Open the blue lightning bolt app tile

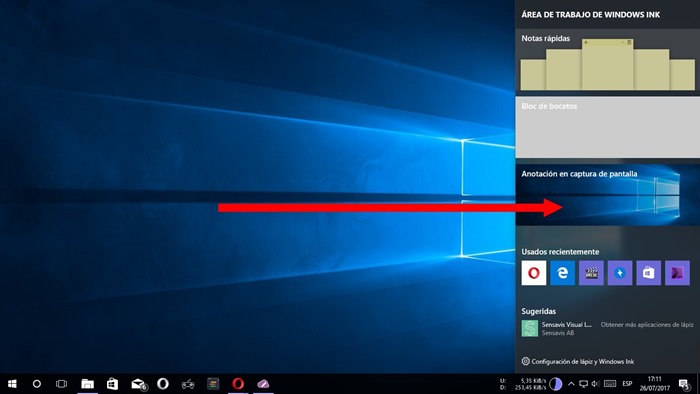tap(620, 273)
